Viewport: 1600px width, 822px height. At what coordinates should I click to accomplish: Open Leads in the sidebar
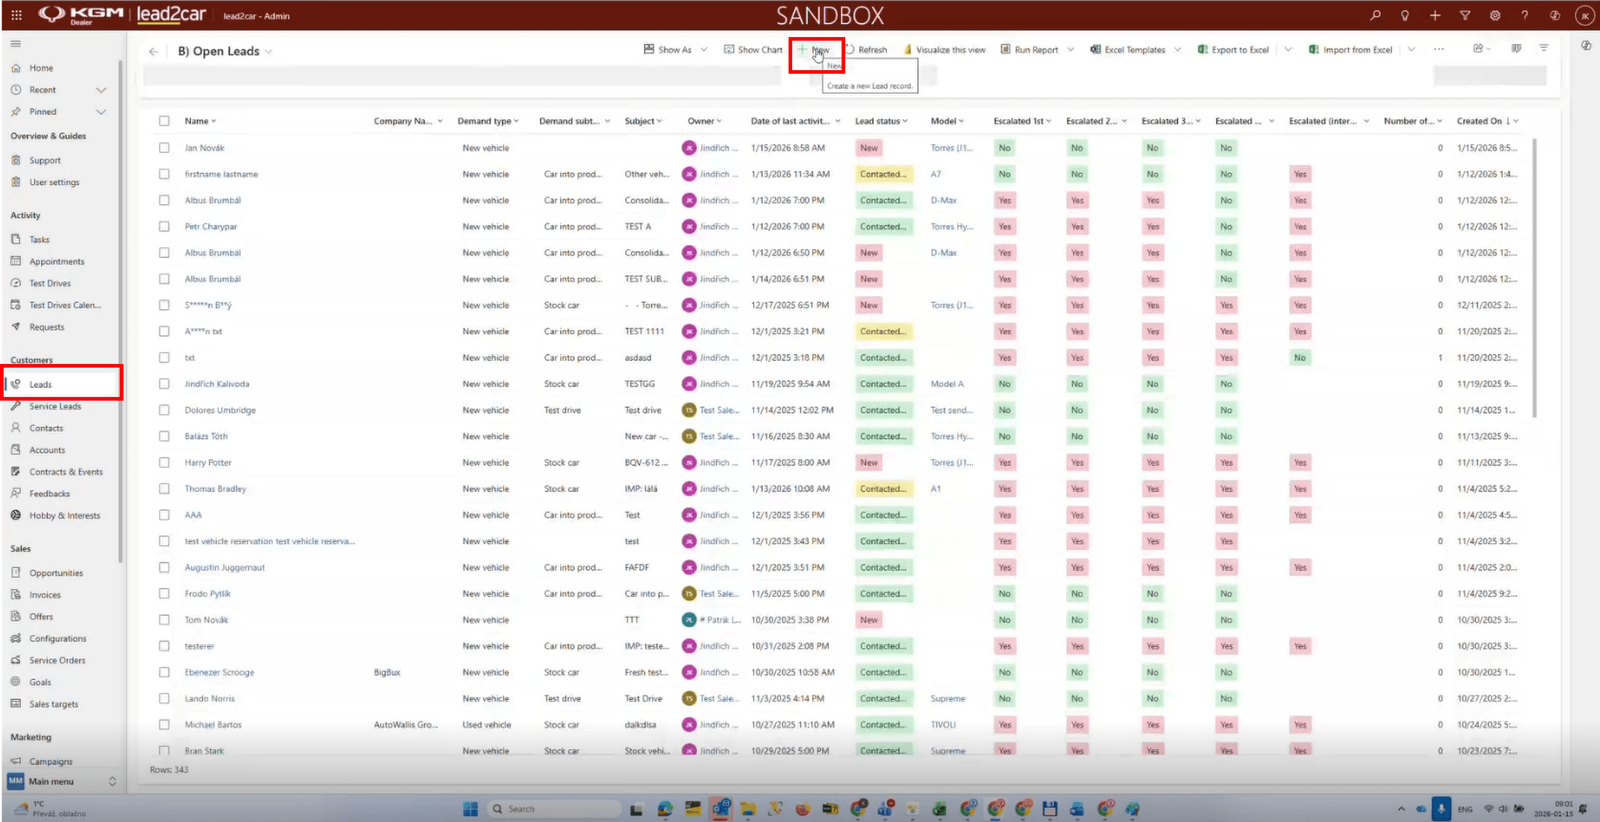click(x=62, y=384)
